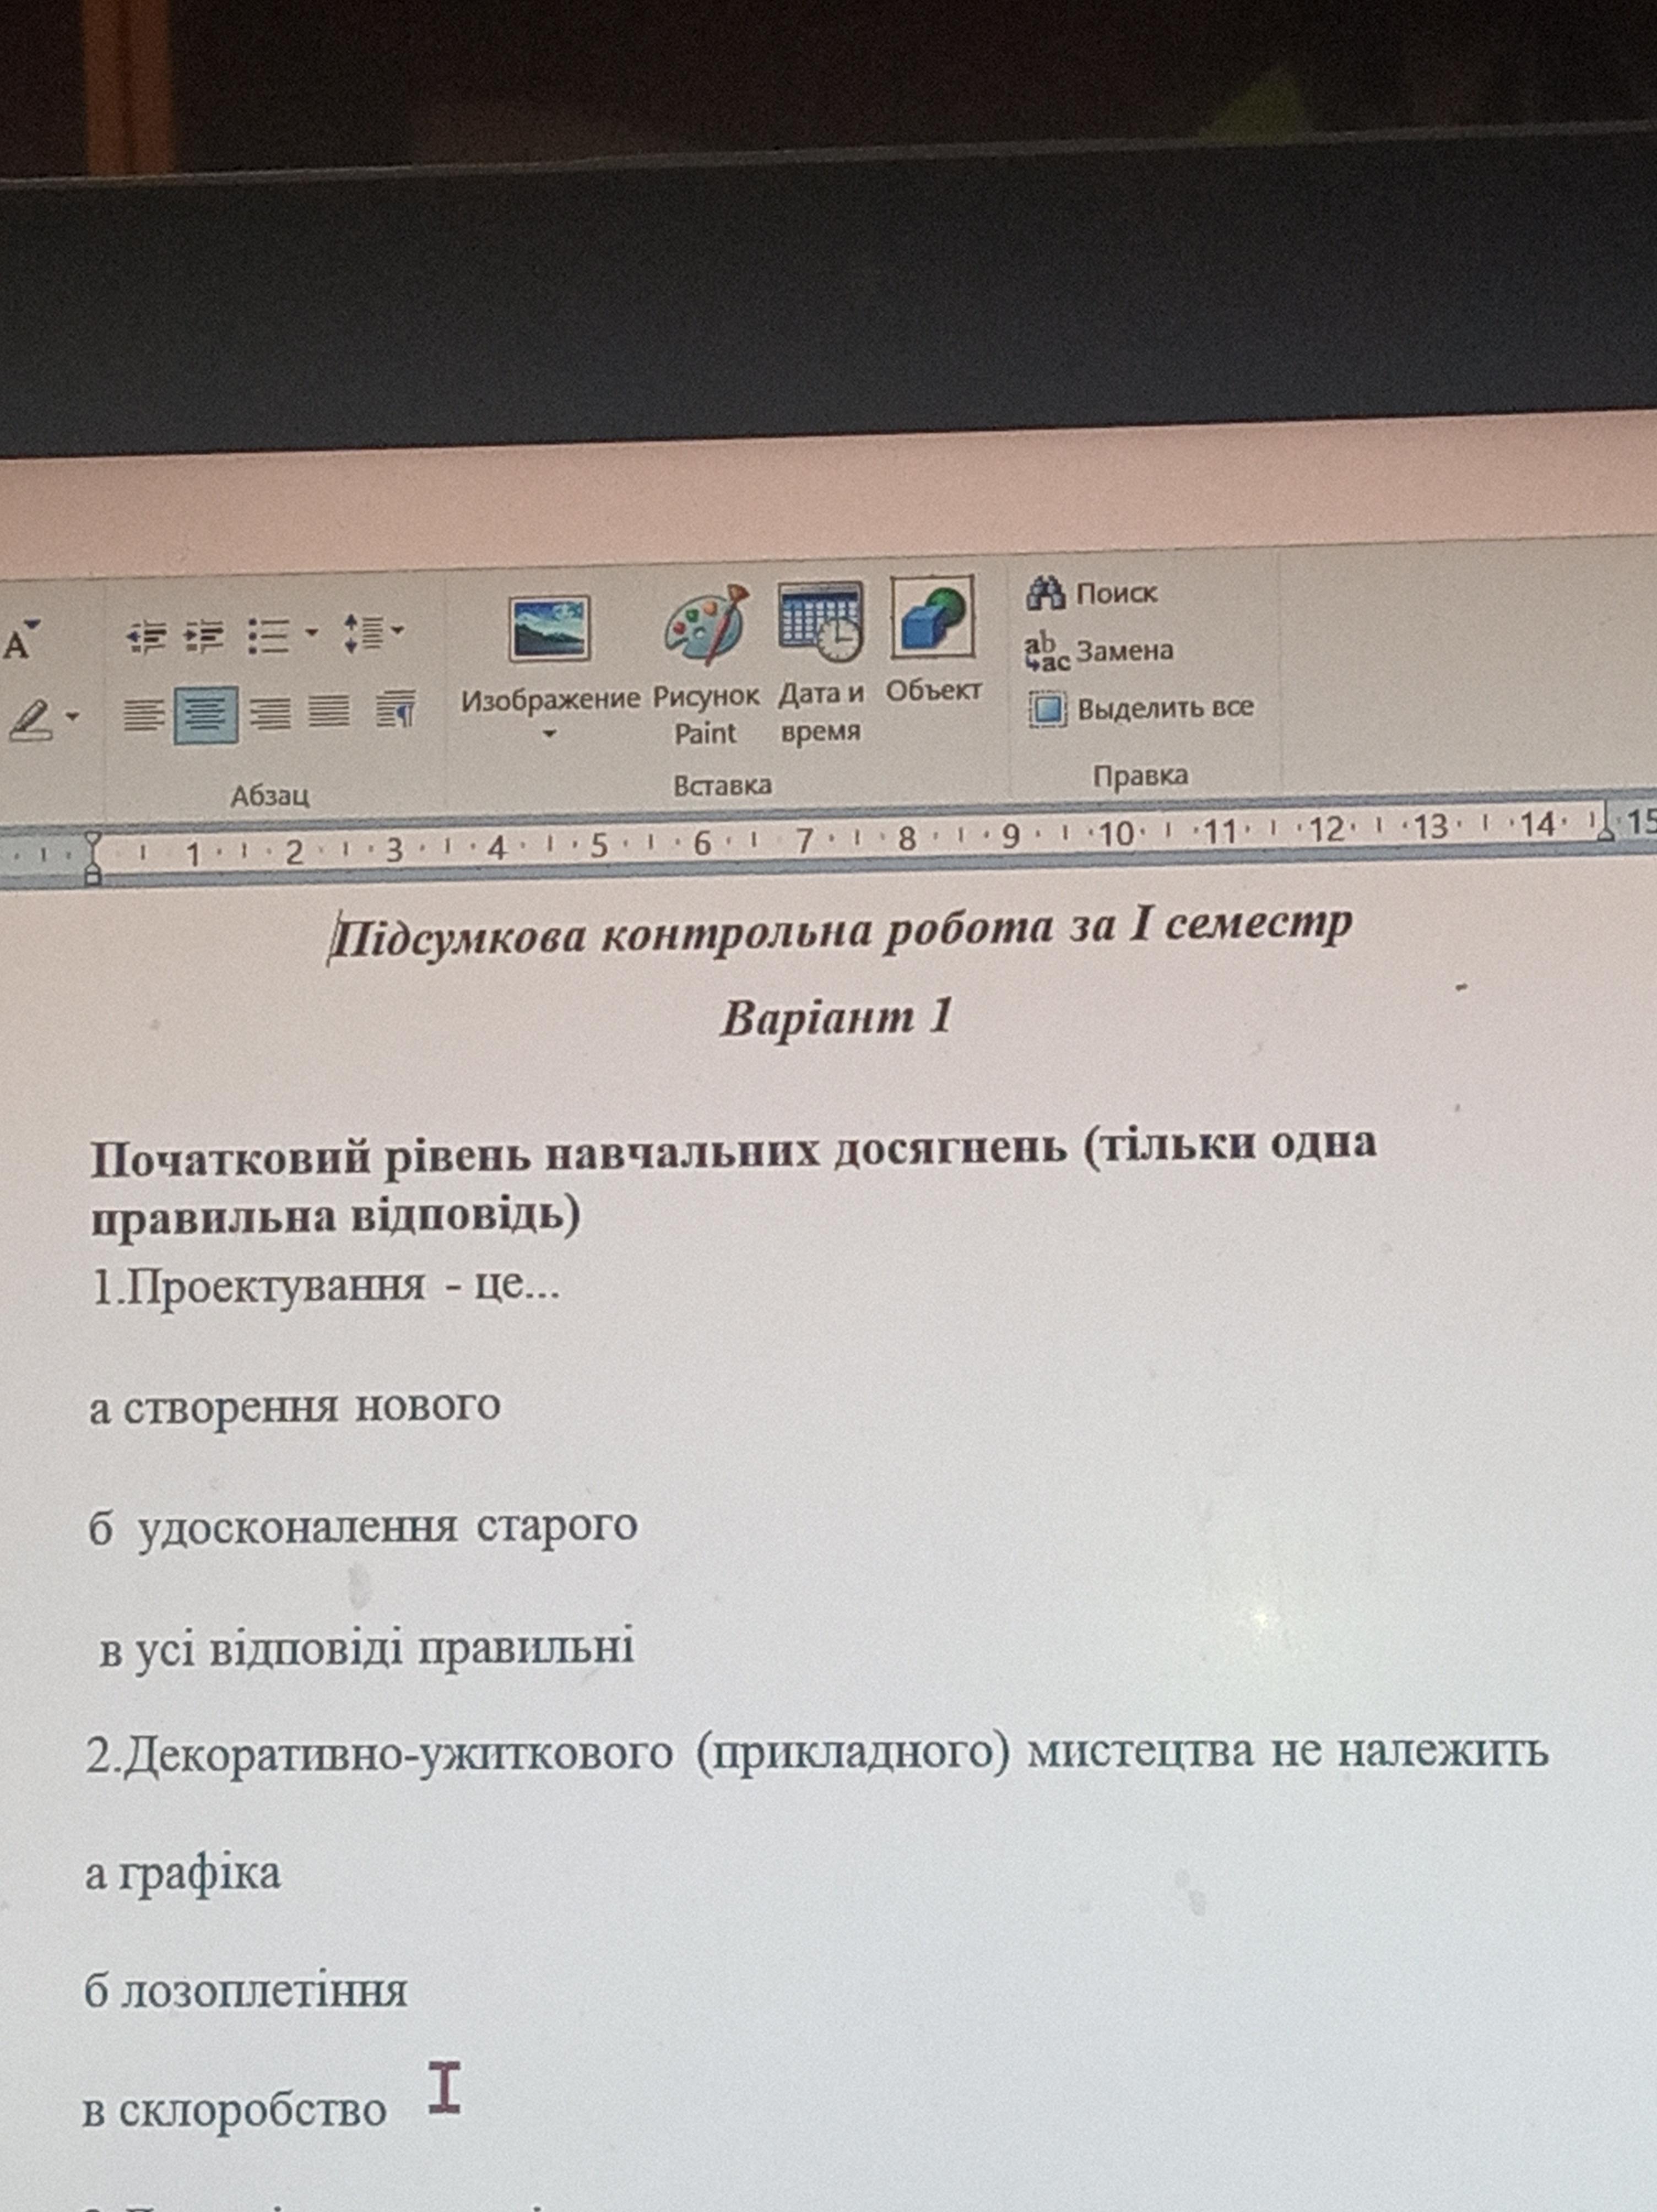Insert a Paint drawing (Рисунок Paint)
1657x2212 pixels.
click(x=706, y=625)
